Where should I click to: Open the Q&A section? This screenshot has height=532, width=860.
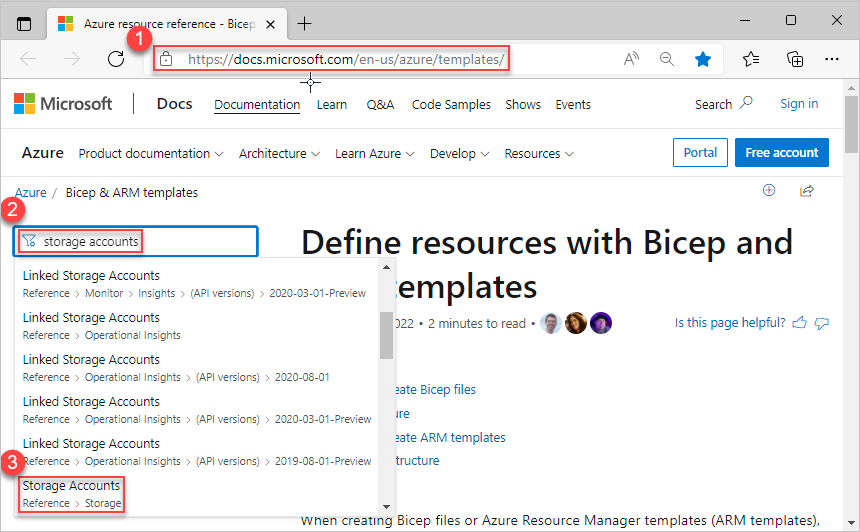[x=380, y=104]
